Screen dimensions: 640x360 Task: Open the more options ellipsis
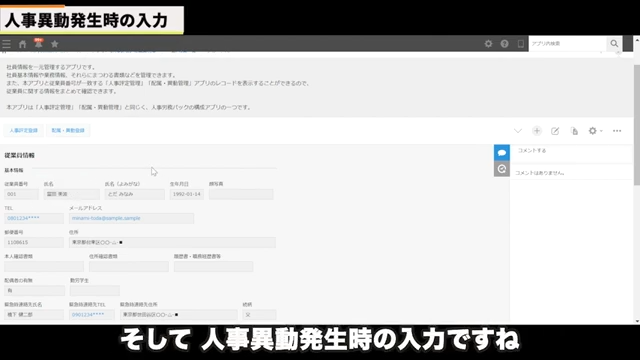click(617, 131)
